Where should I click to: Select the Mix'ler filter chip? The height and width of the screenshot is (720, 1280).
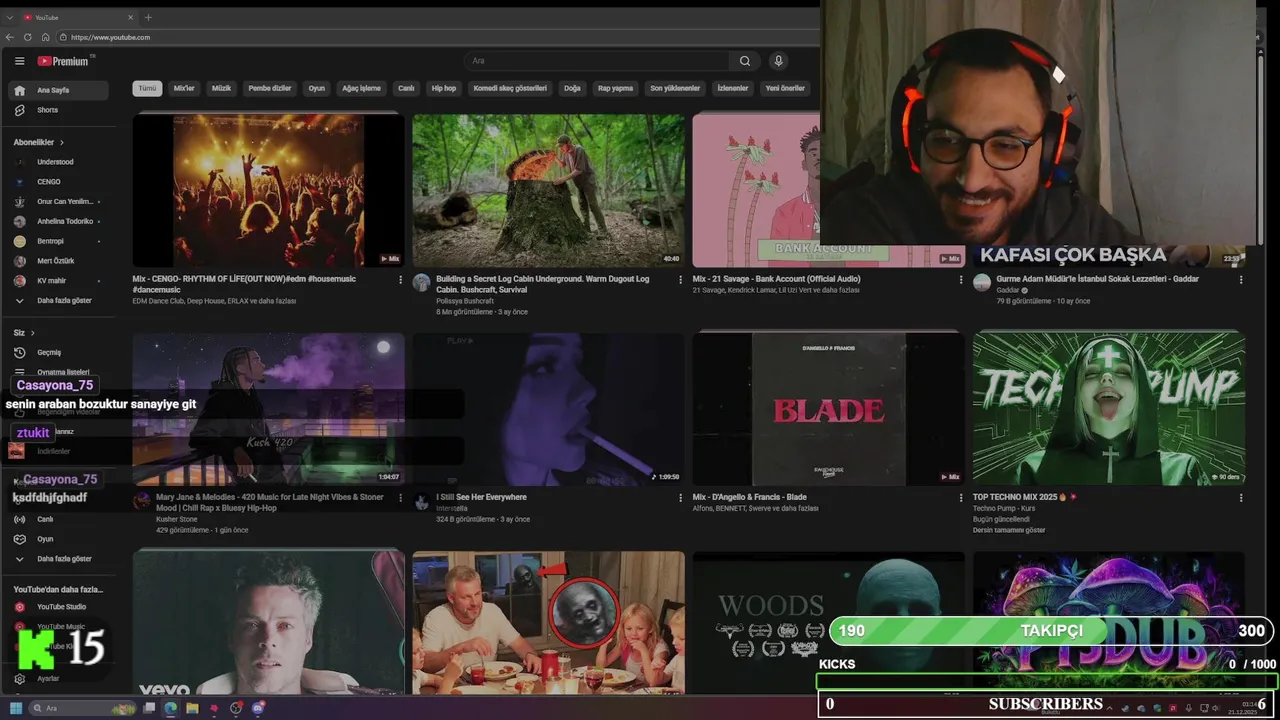184,88
